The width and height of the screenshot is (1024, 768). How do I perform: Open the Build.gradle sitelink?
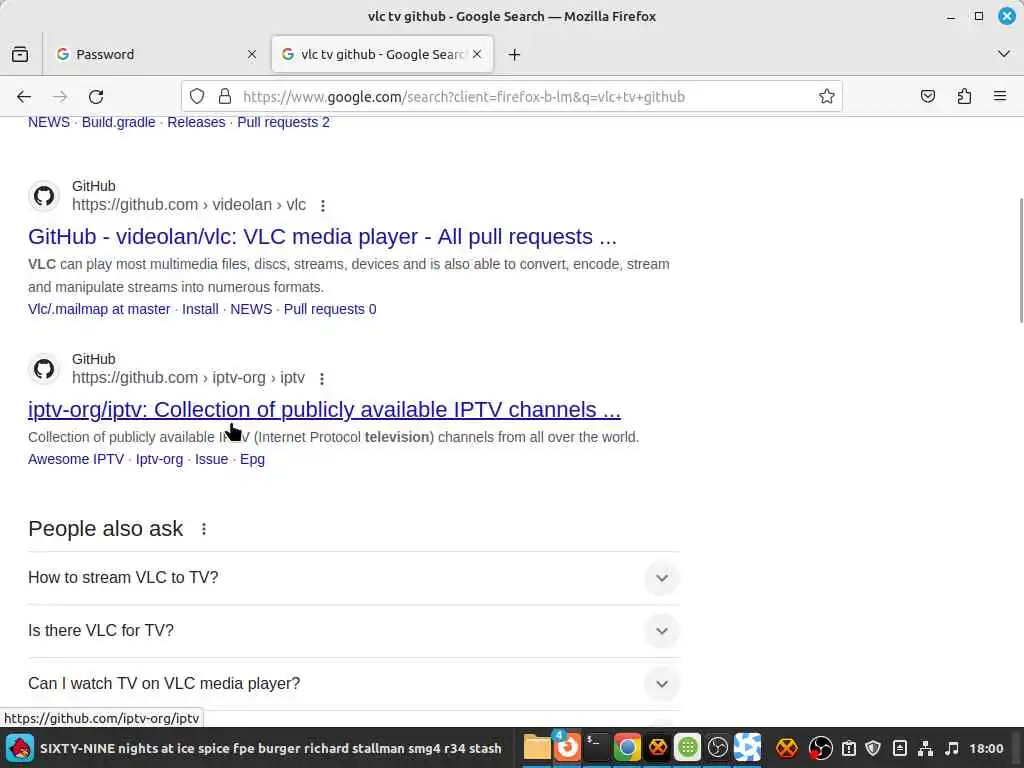119,122
